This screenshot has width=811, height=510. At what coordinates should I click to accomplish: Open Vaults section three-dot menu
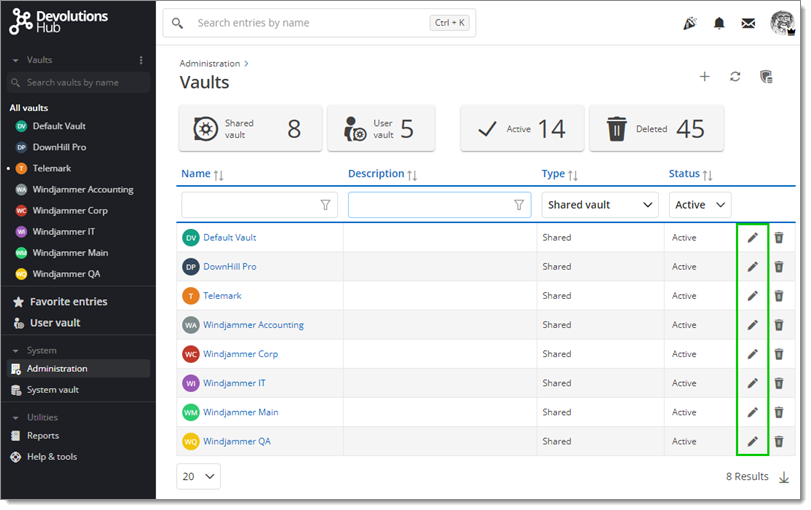[x=141, y=60]
